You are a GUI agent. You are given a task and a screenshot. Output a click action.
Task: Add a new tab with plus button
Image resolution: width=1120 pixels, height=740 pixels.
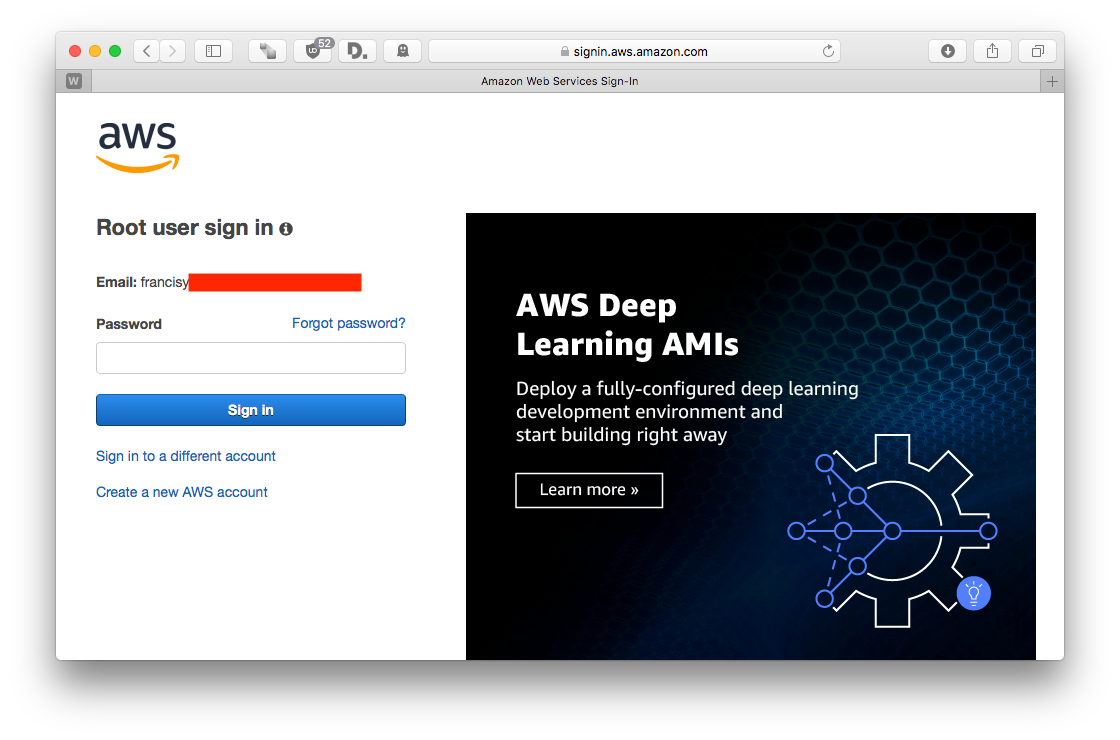(1052, 81)
